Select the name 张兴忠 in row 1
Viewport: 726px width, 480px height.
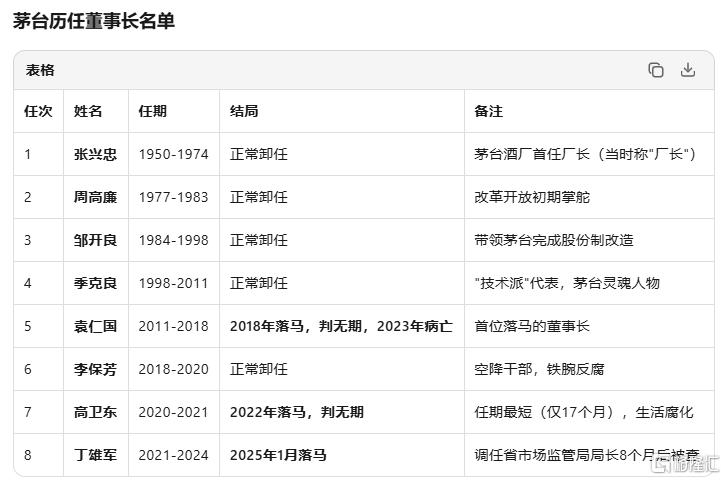[95, 154]
